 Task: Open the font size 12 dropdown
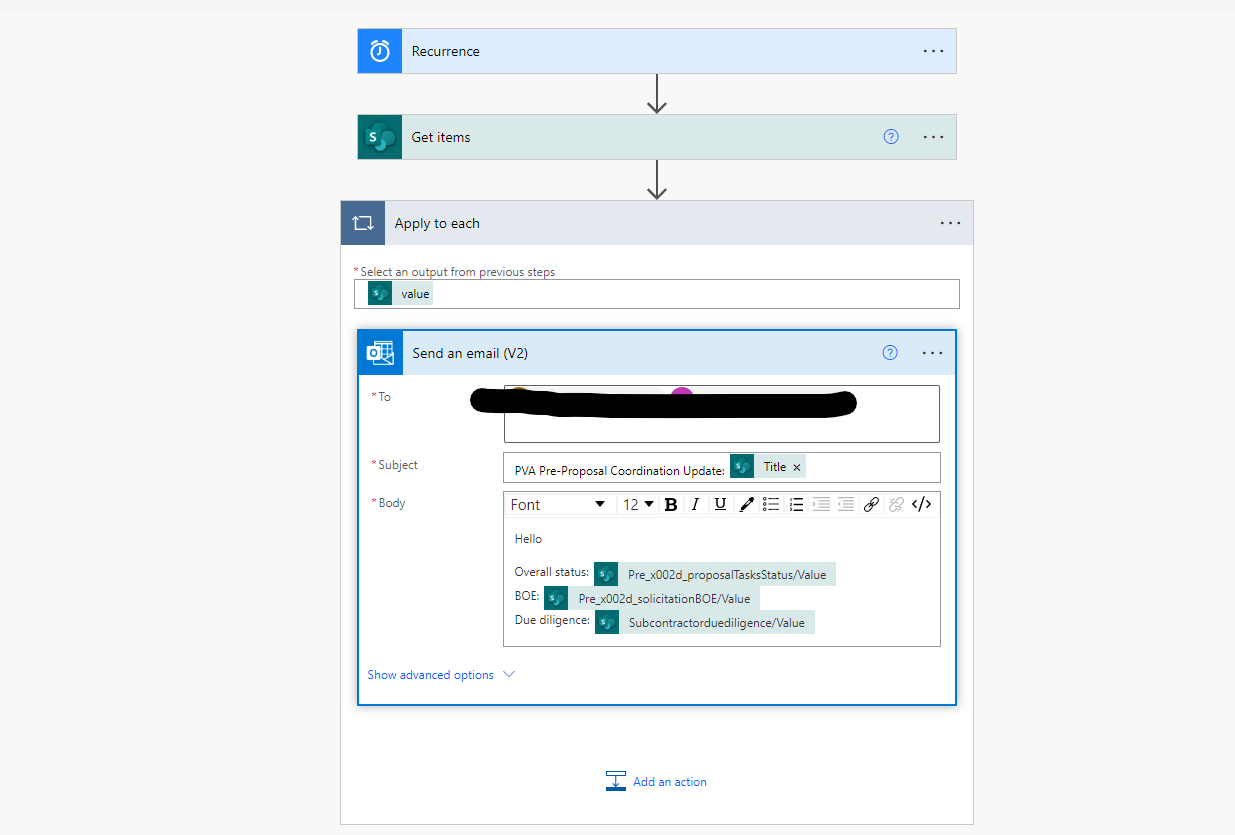[637, 504]
